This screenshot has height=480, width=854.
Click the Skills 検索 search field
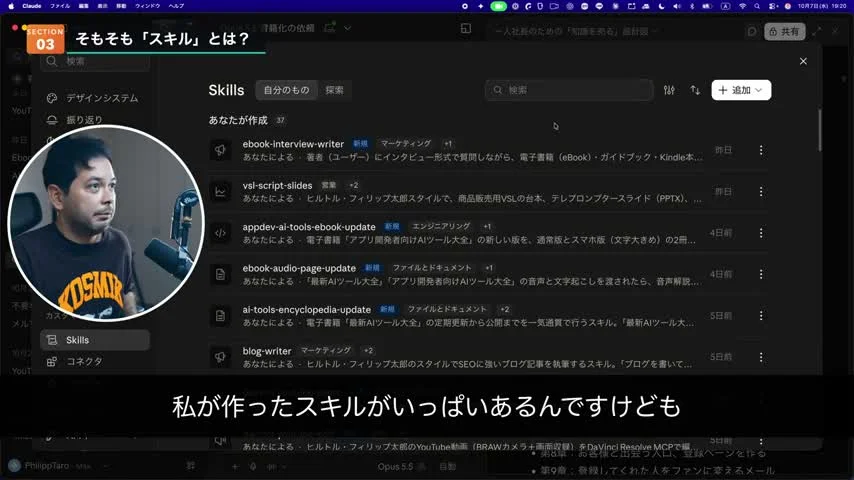pos(569,90)
